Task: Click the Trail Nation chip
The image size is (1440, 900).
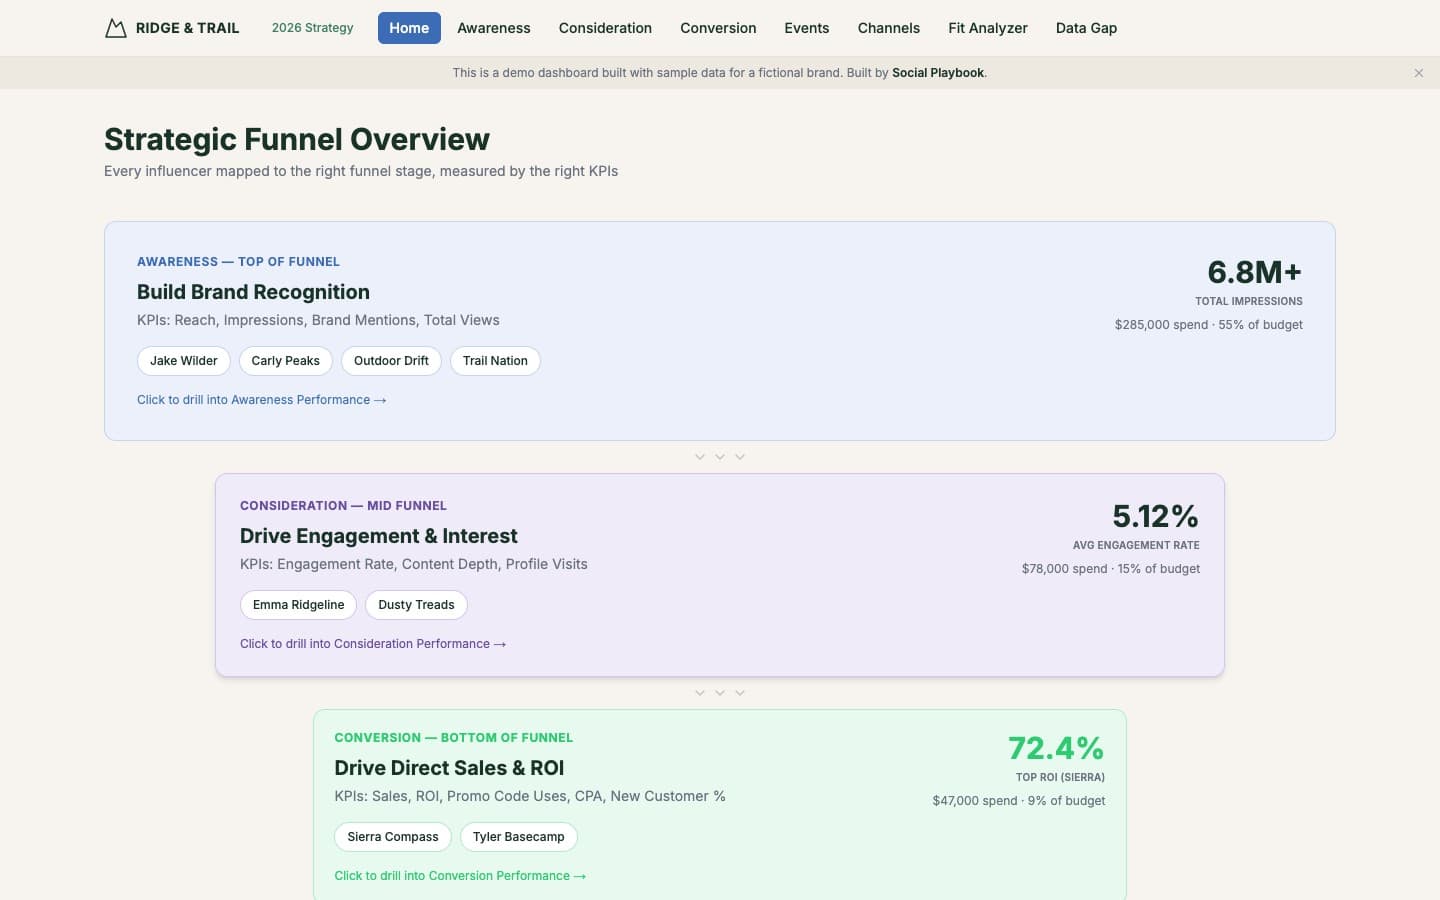Action: 495,361
